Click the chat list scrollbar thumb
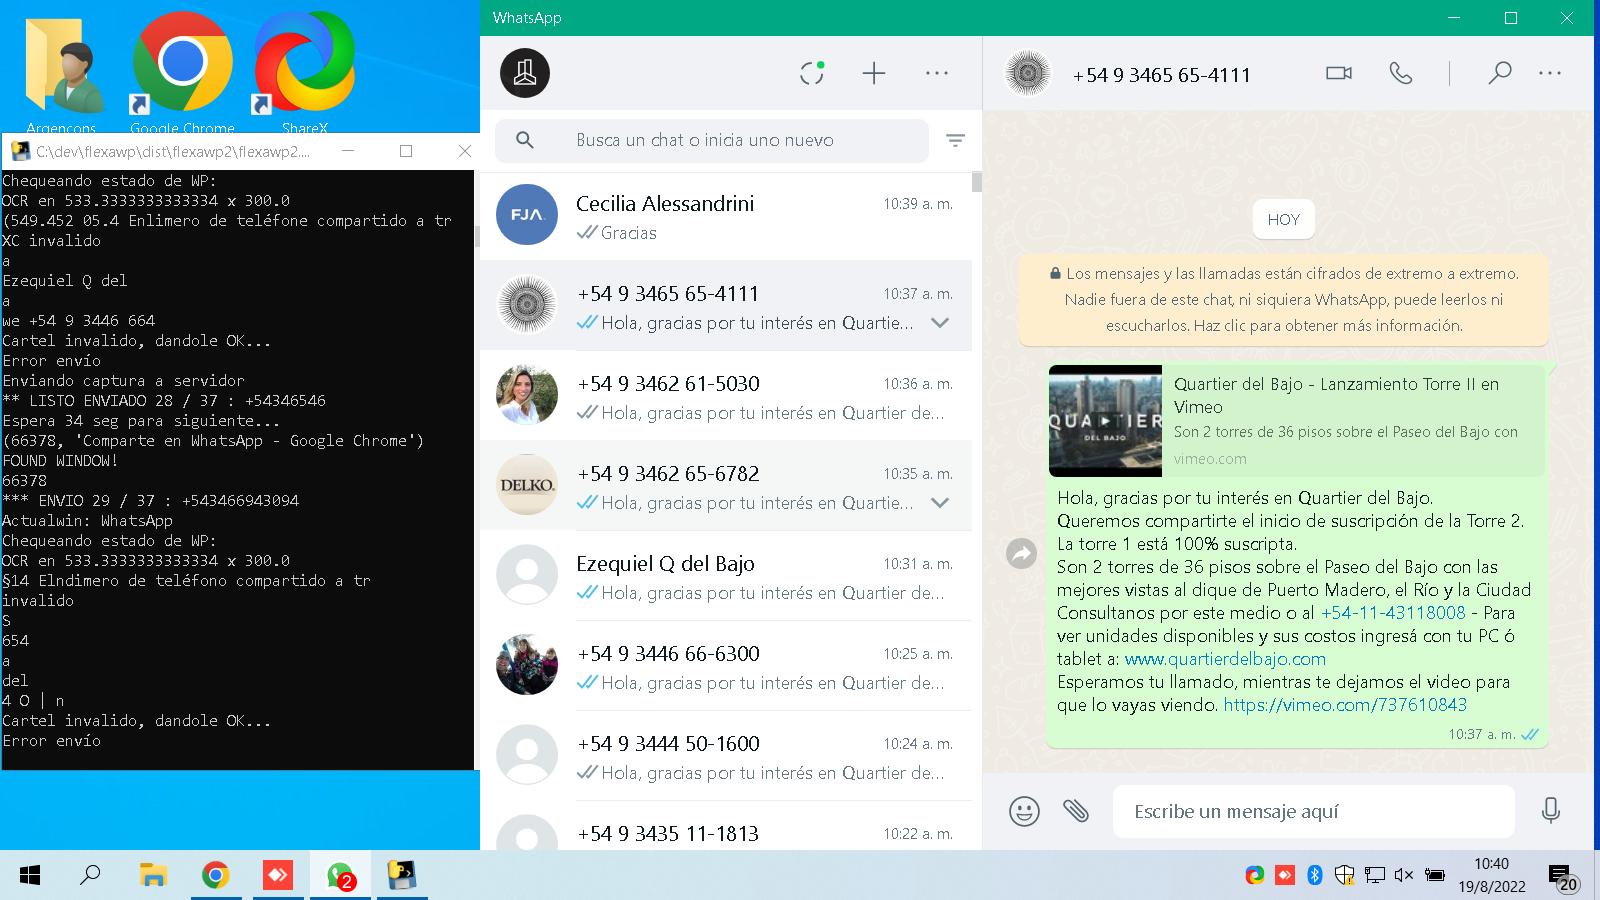 click(x=977, y=182)
